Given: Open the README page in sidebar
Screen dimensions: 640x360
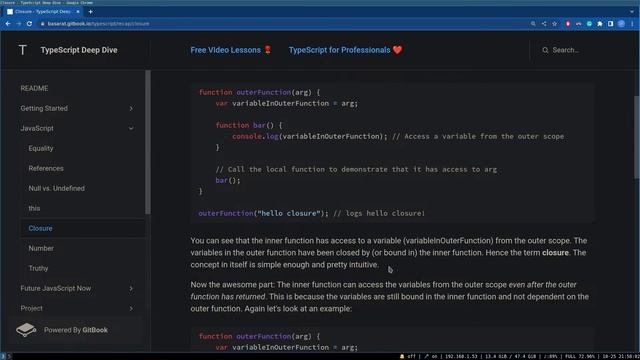Looking at the screenshot, I should point(34,88).
